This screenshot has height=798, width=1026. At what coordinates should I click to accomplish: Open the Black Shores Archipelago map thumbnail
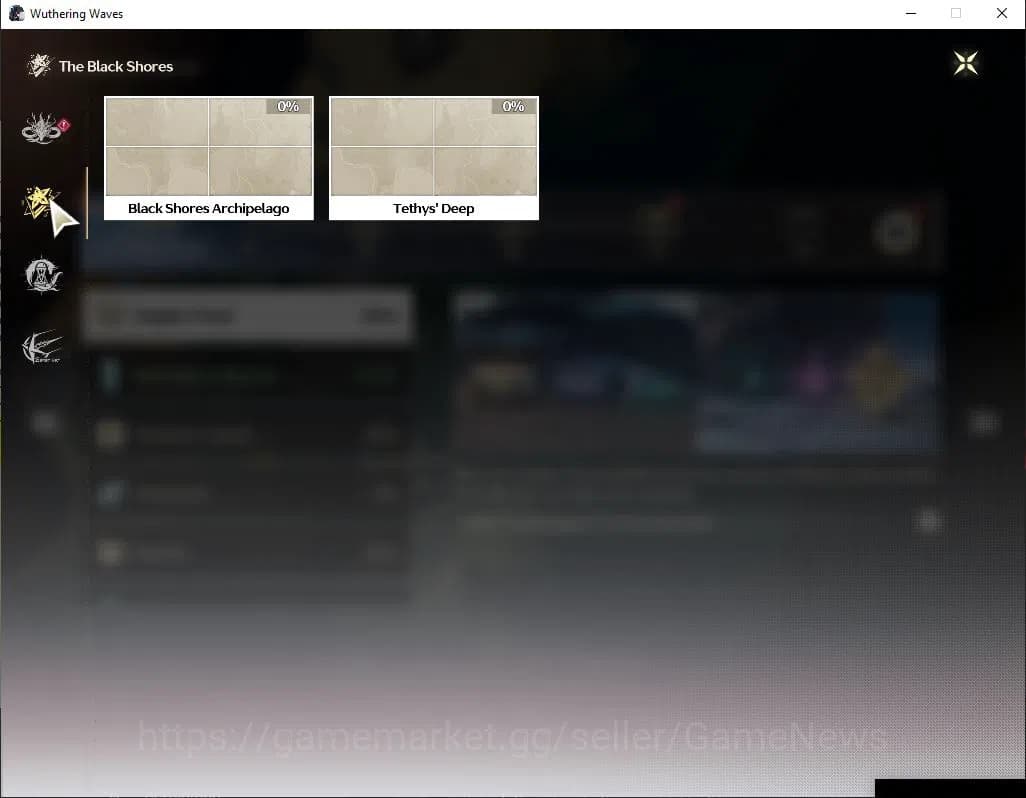point(208,147)
